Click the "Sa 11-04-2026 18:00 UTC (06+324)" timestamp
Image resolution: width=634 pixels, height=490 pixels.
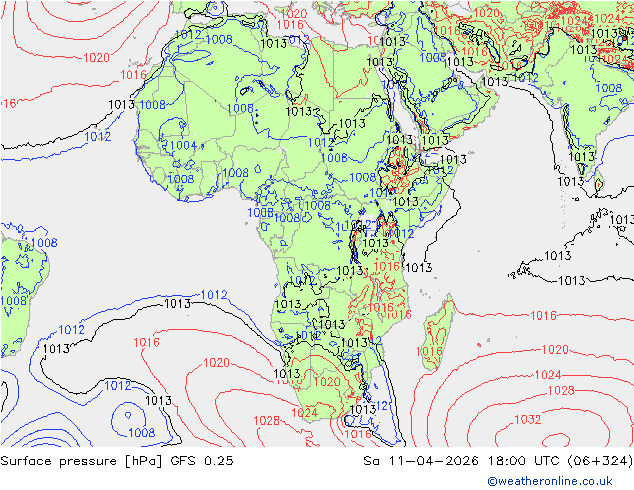point(498,461)
